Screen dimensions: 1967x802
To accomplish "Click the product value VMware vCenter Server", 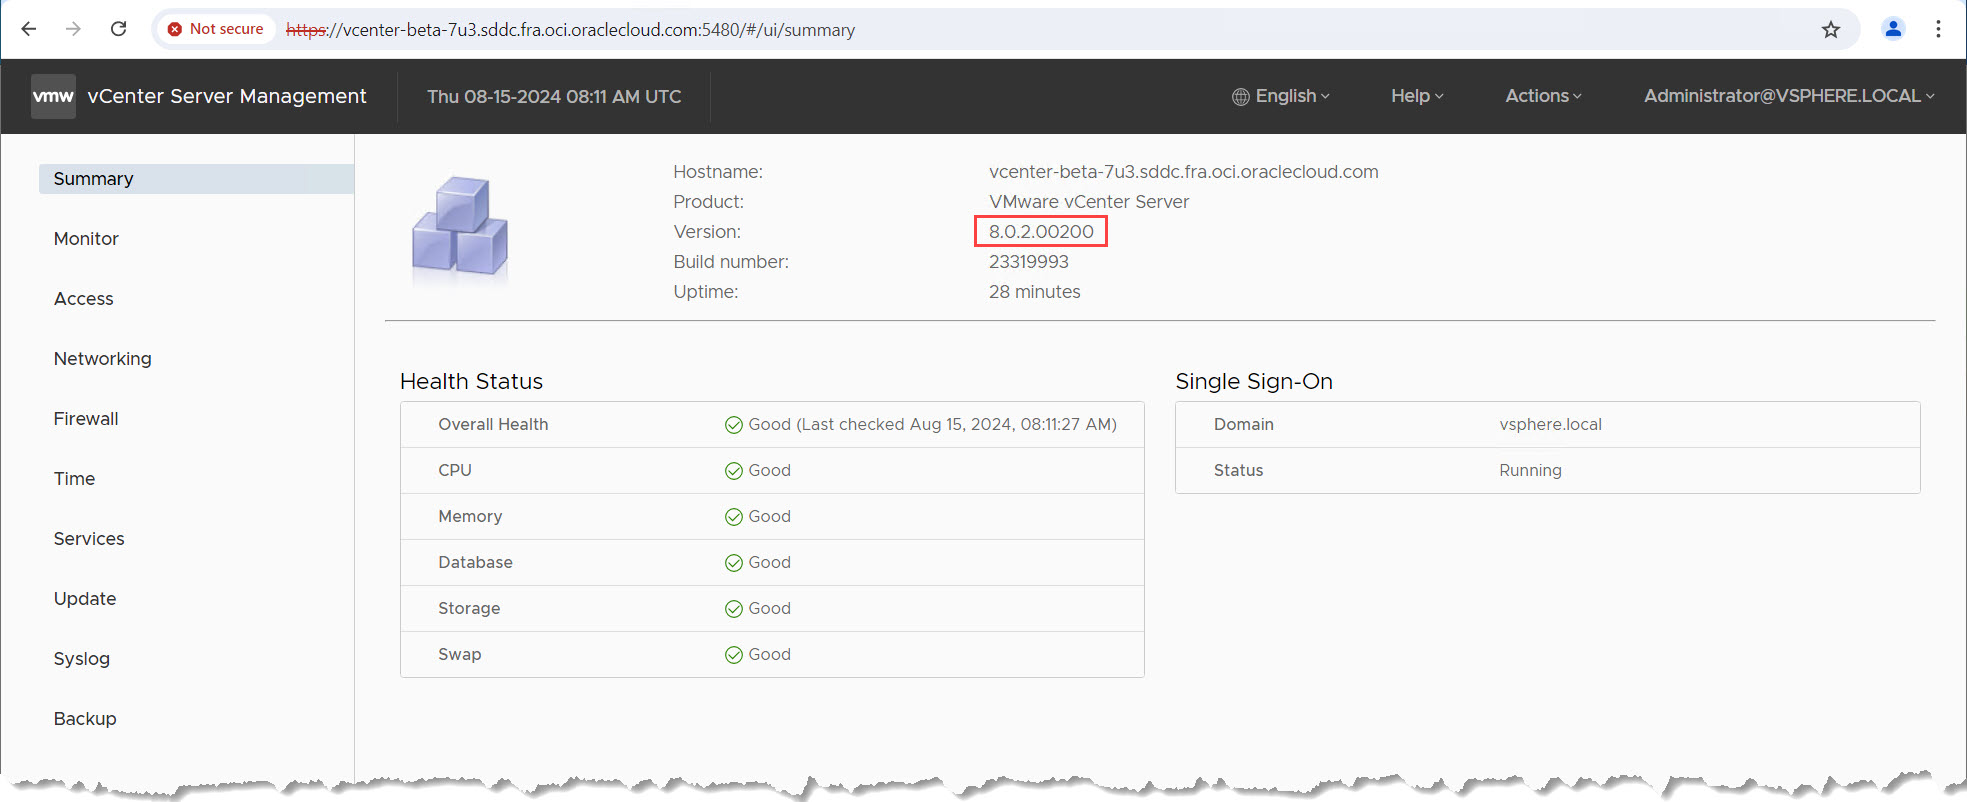I will coord(1089,202).
